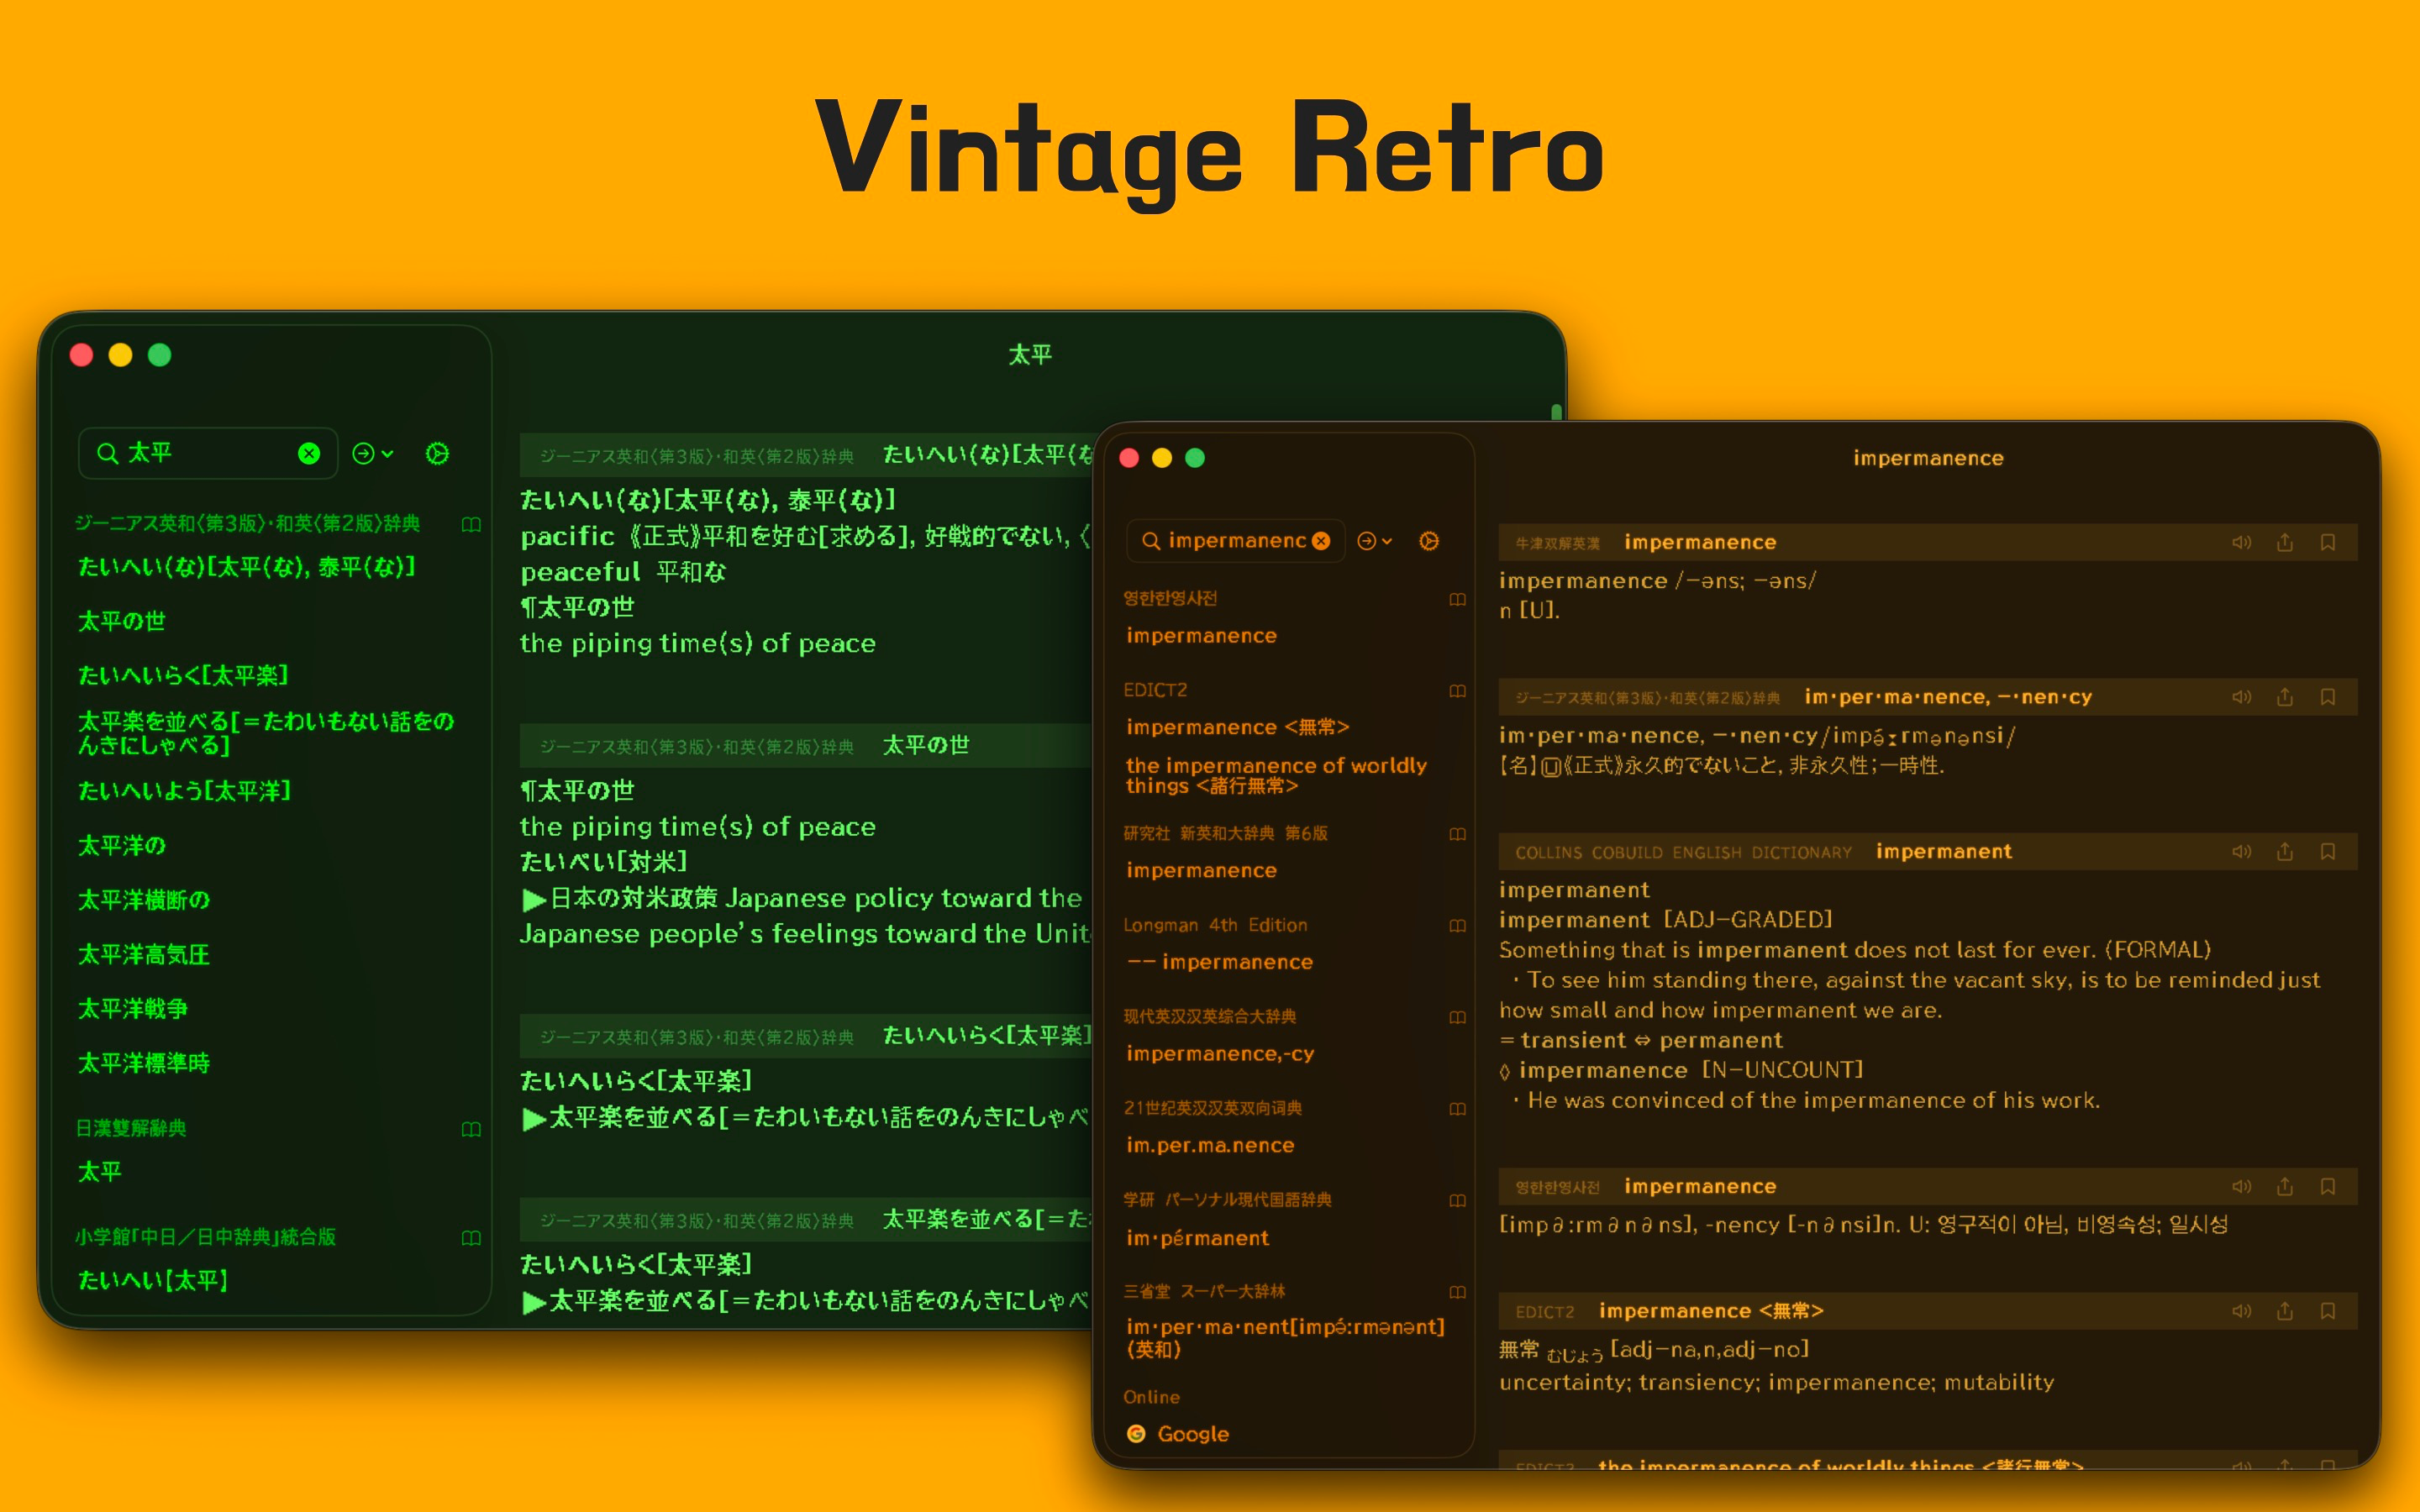
Task: Select impermanence <無常> under EDICT2
Action: (x=1238, y=727)
